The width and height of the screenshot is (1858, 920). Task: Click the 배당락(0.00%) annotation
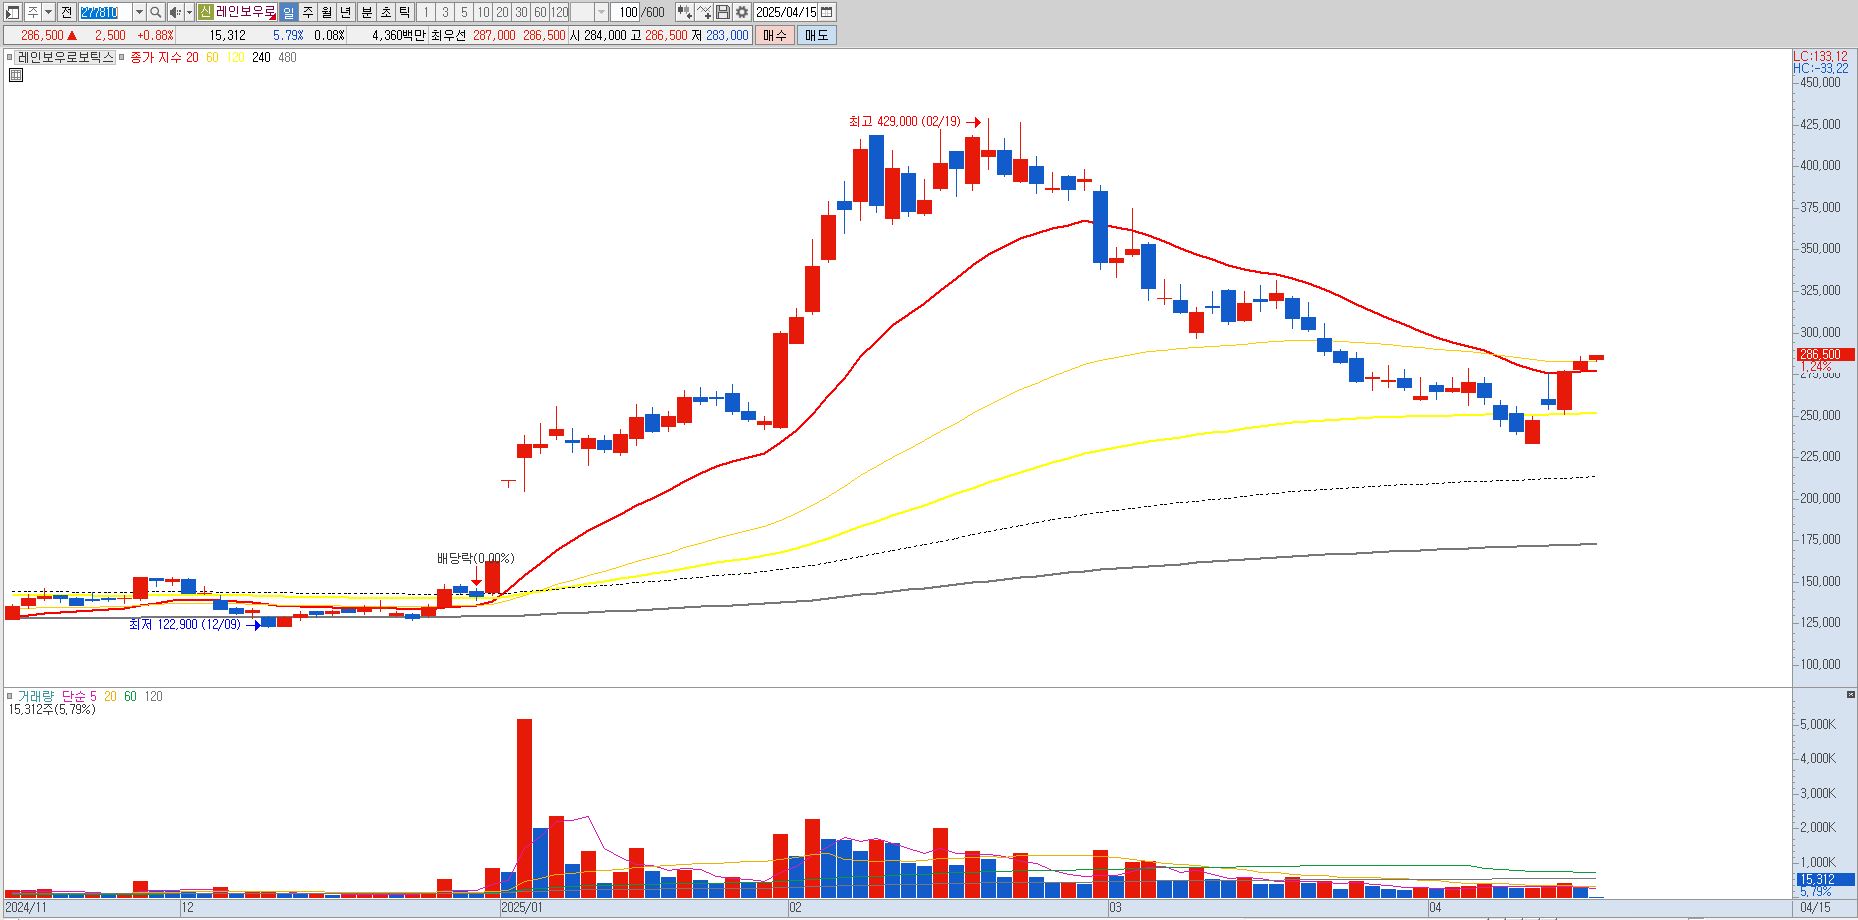coord(475,558)
